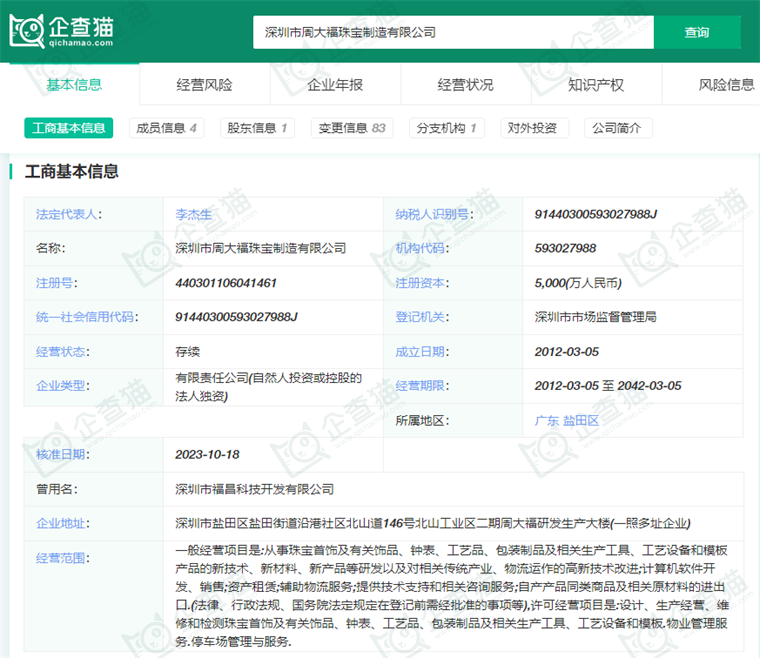Click the 工商基本信息 section heading
This screenshot has height=658, width=760.
pyautogui.click(x=72, y=172)
